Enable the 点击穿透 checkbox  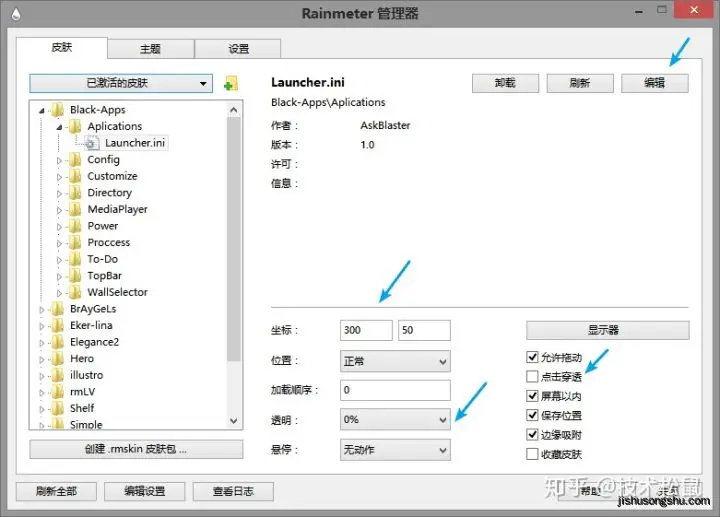tap(532, 377)
